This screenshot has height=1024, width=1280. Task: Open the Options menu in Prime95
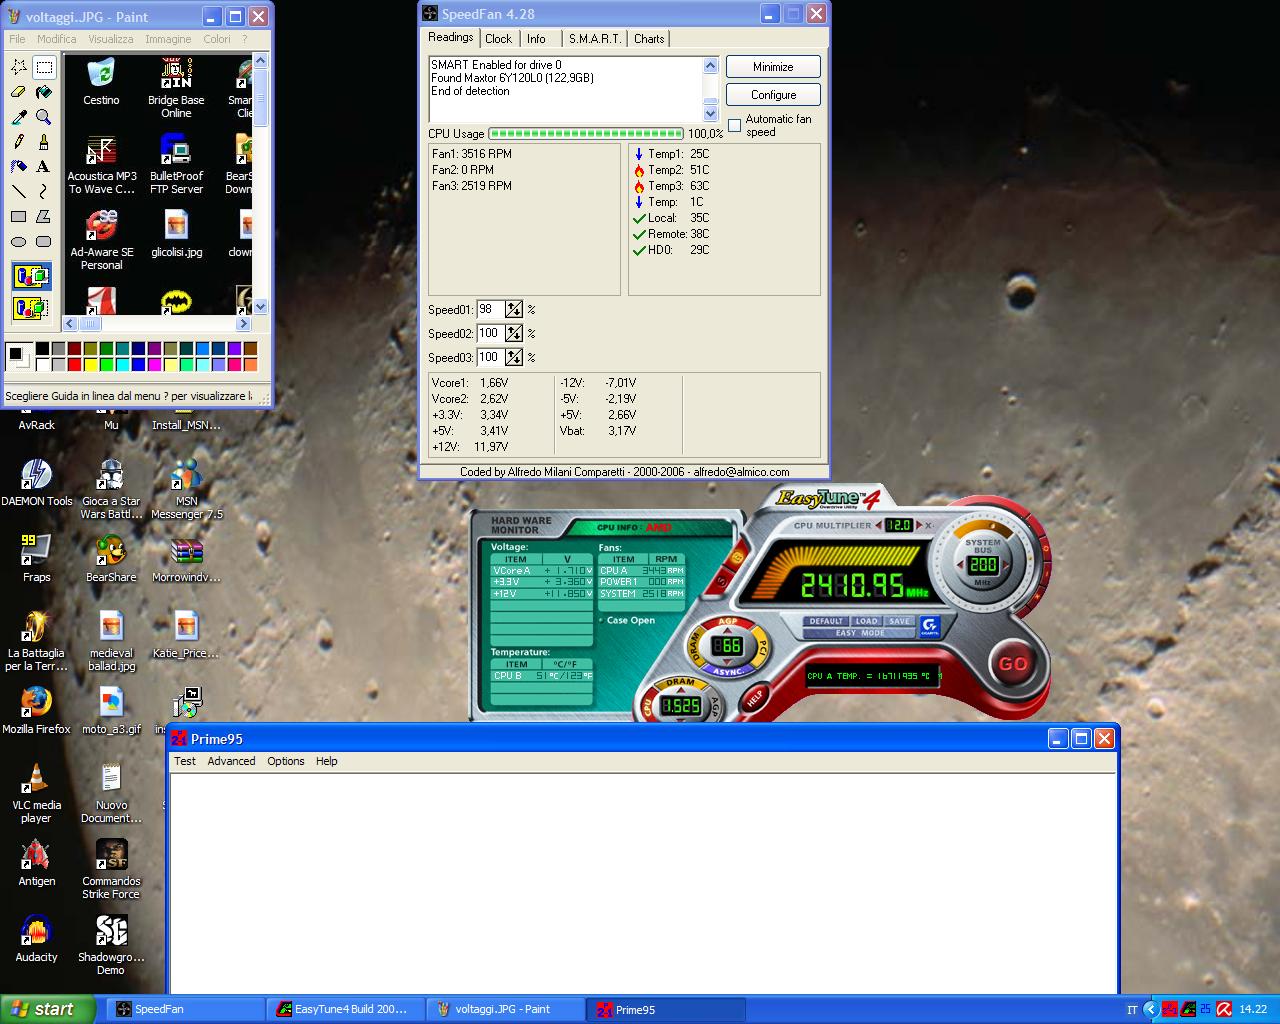coord(285,761)
